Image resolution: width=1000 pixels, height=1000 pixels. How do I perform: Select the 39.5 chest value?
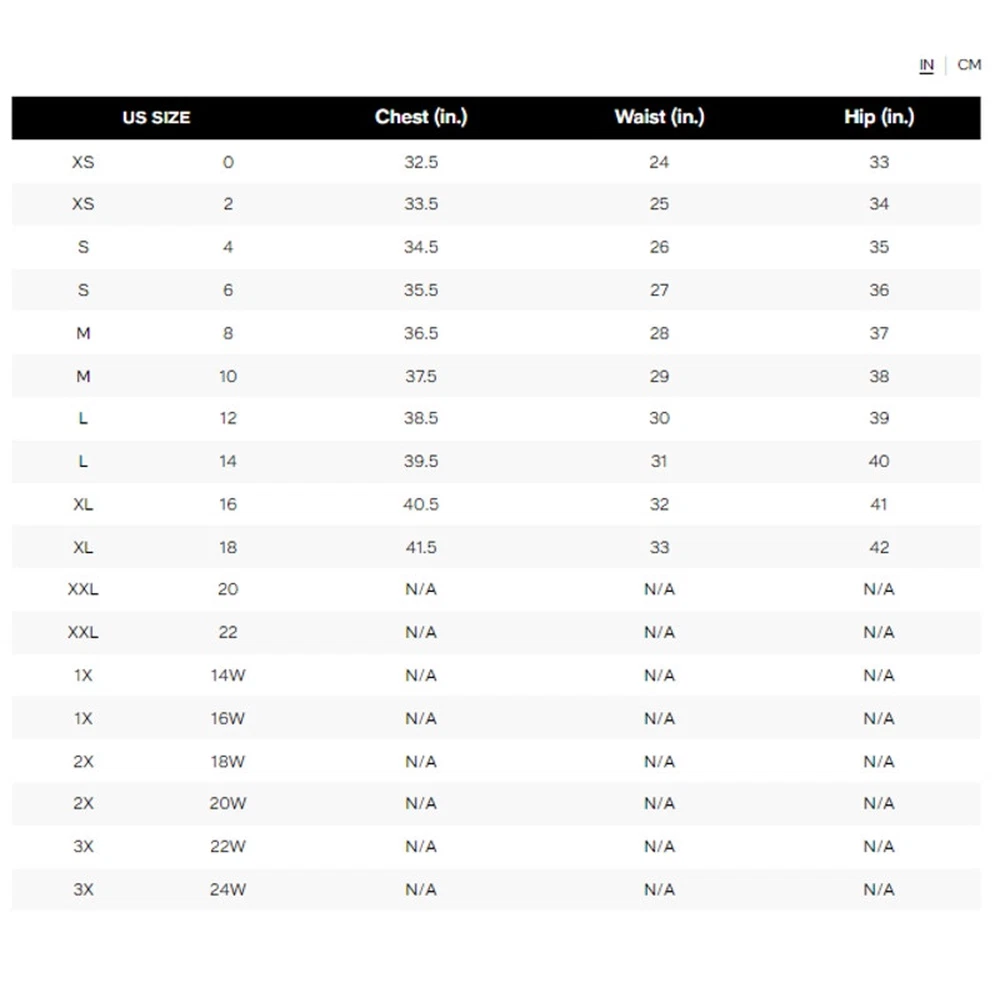click(x=421, y=461)
